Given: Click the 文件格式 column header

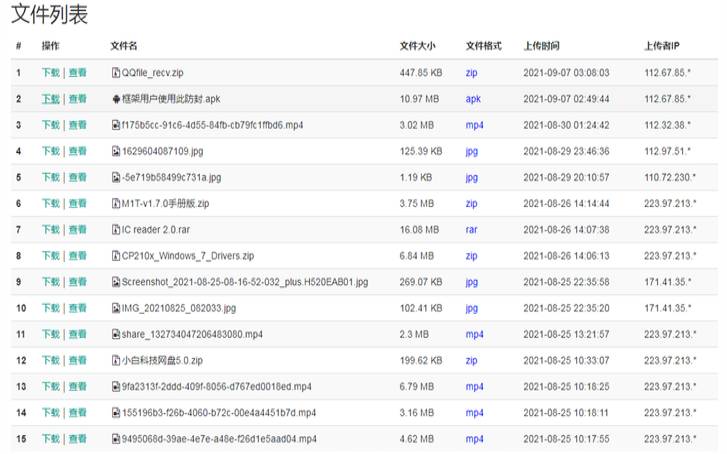Looking at the screenshot, I should pyautogui.click(x=484, y=45).
